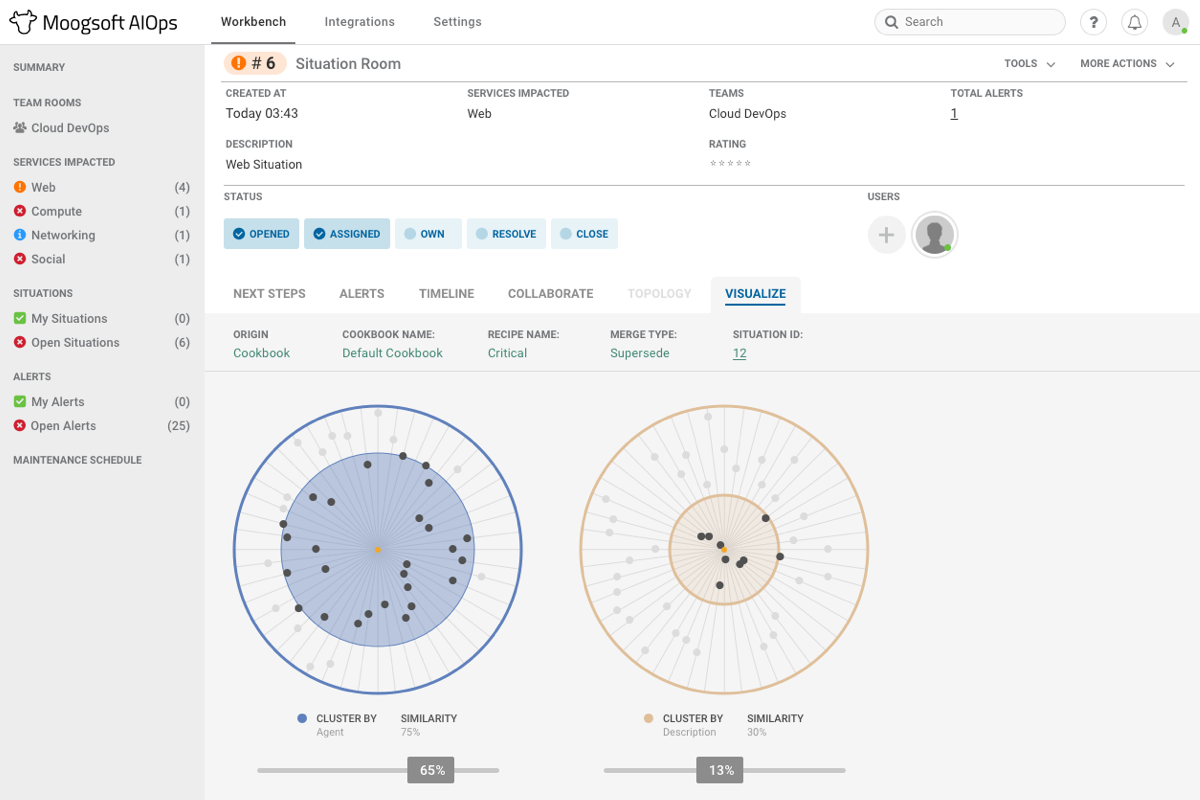Toggle the Opened status button
The height and width of the screenshot is (800, 1200).
(261, 234)
